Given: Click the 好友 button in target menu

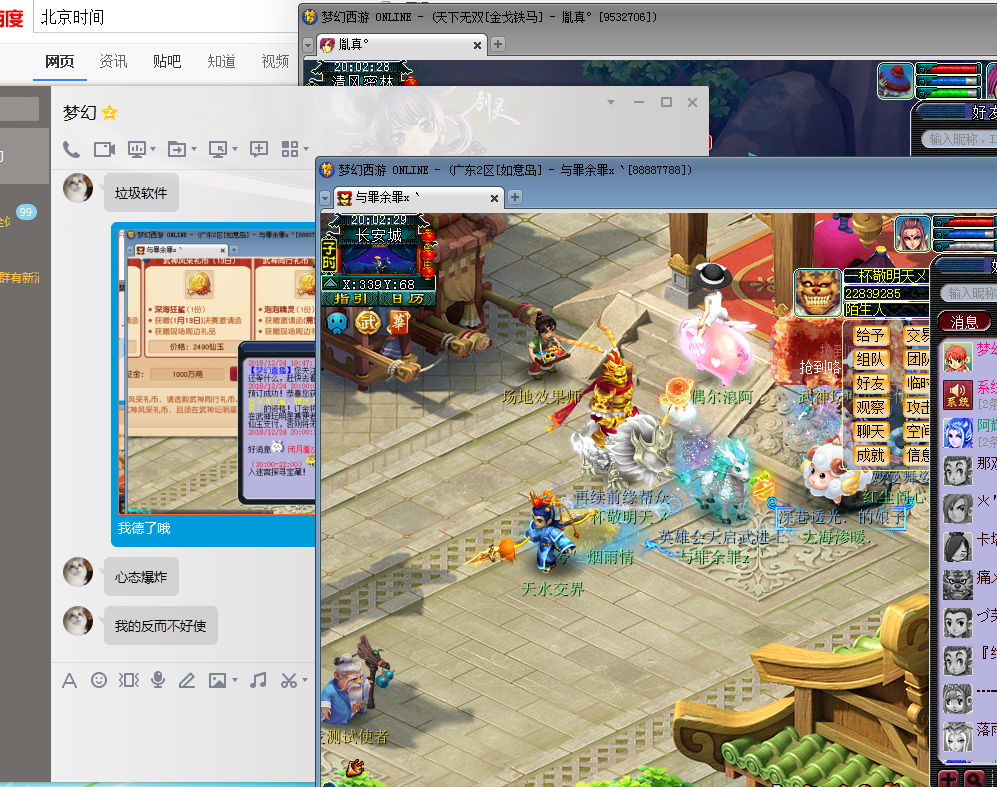Looking at the screenshot, I should [870, 384].
